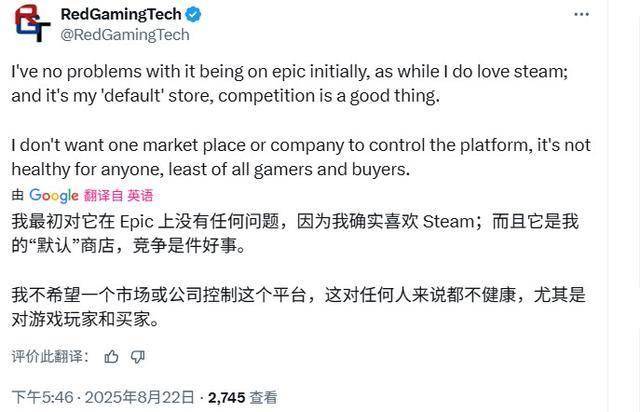Screen dimensions: 640x412
Task: Click the Chinese paragraph beginning 我不希望一个市场
Action: click(298, 307)
